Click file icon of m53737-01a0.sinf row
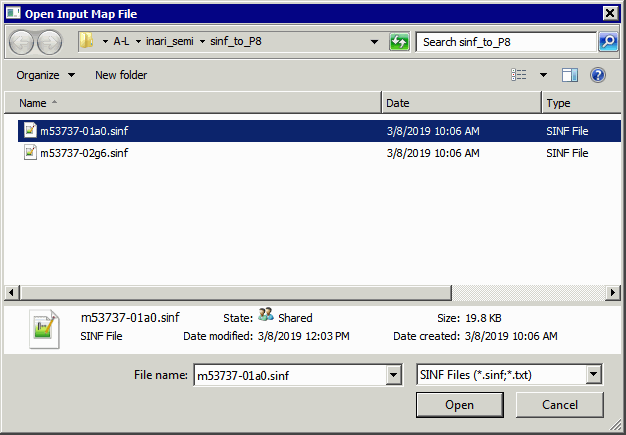The image size is (626, 435). click(x=30, y=130)
